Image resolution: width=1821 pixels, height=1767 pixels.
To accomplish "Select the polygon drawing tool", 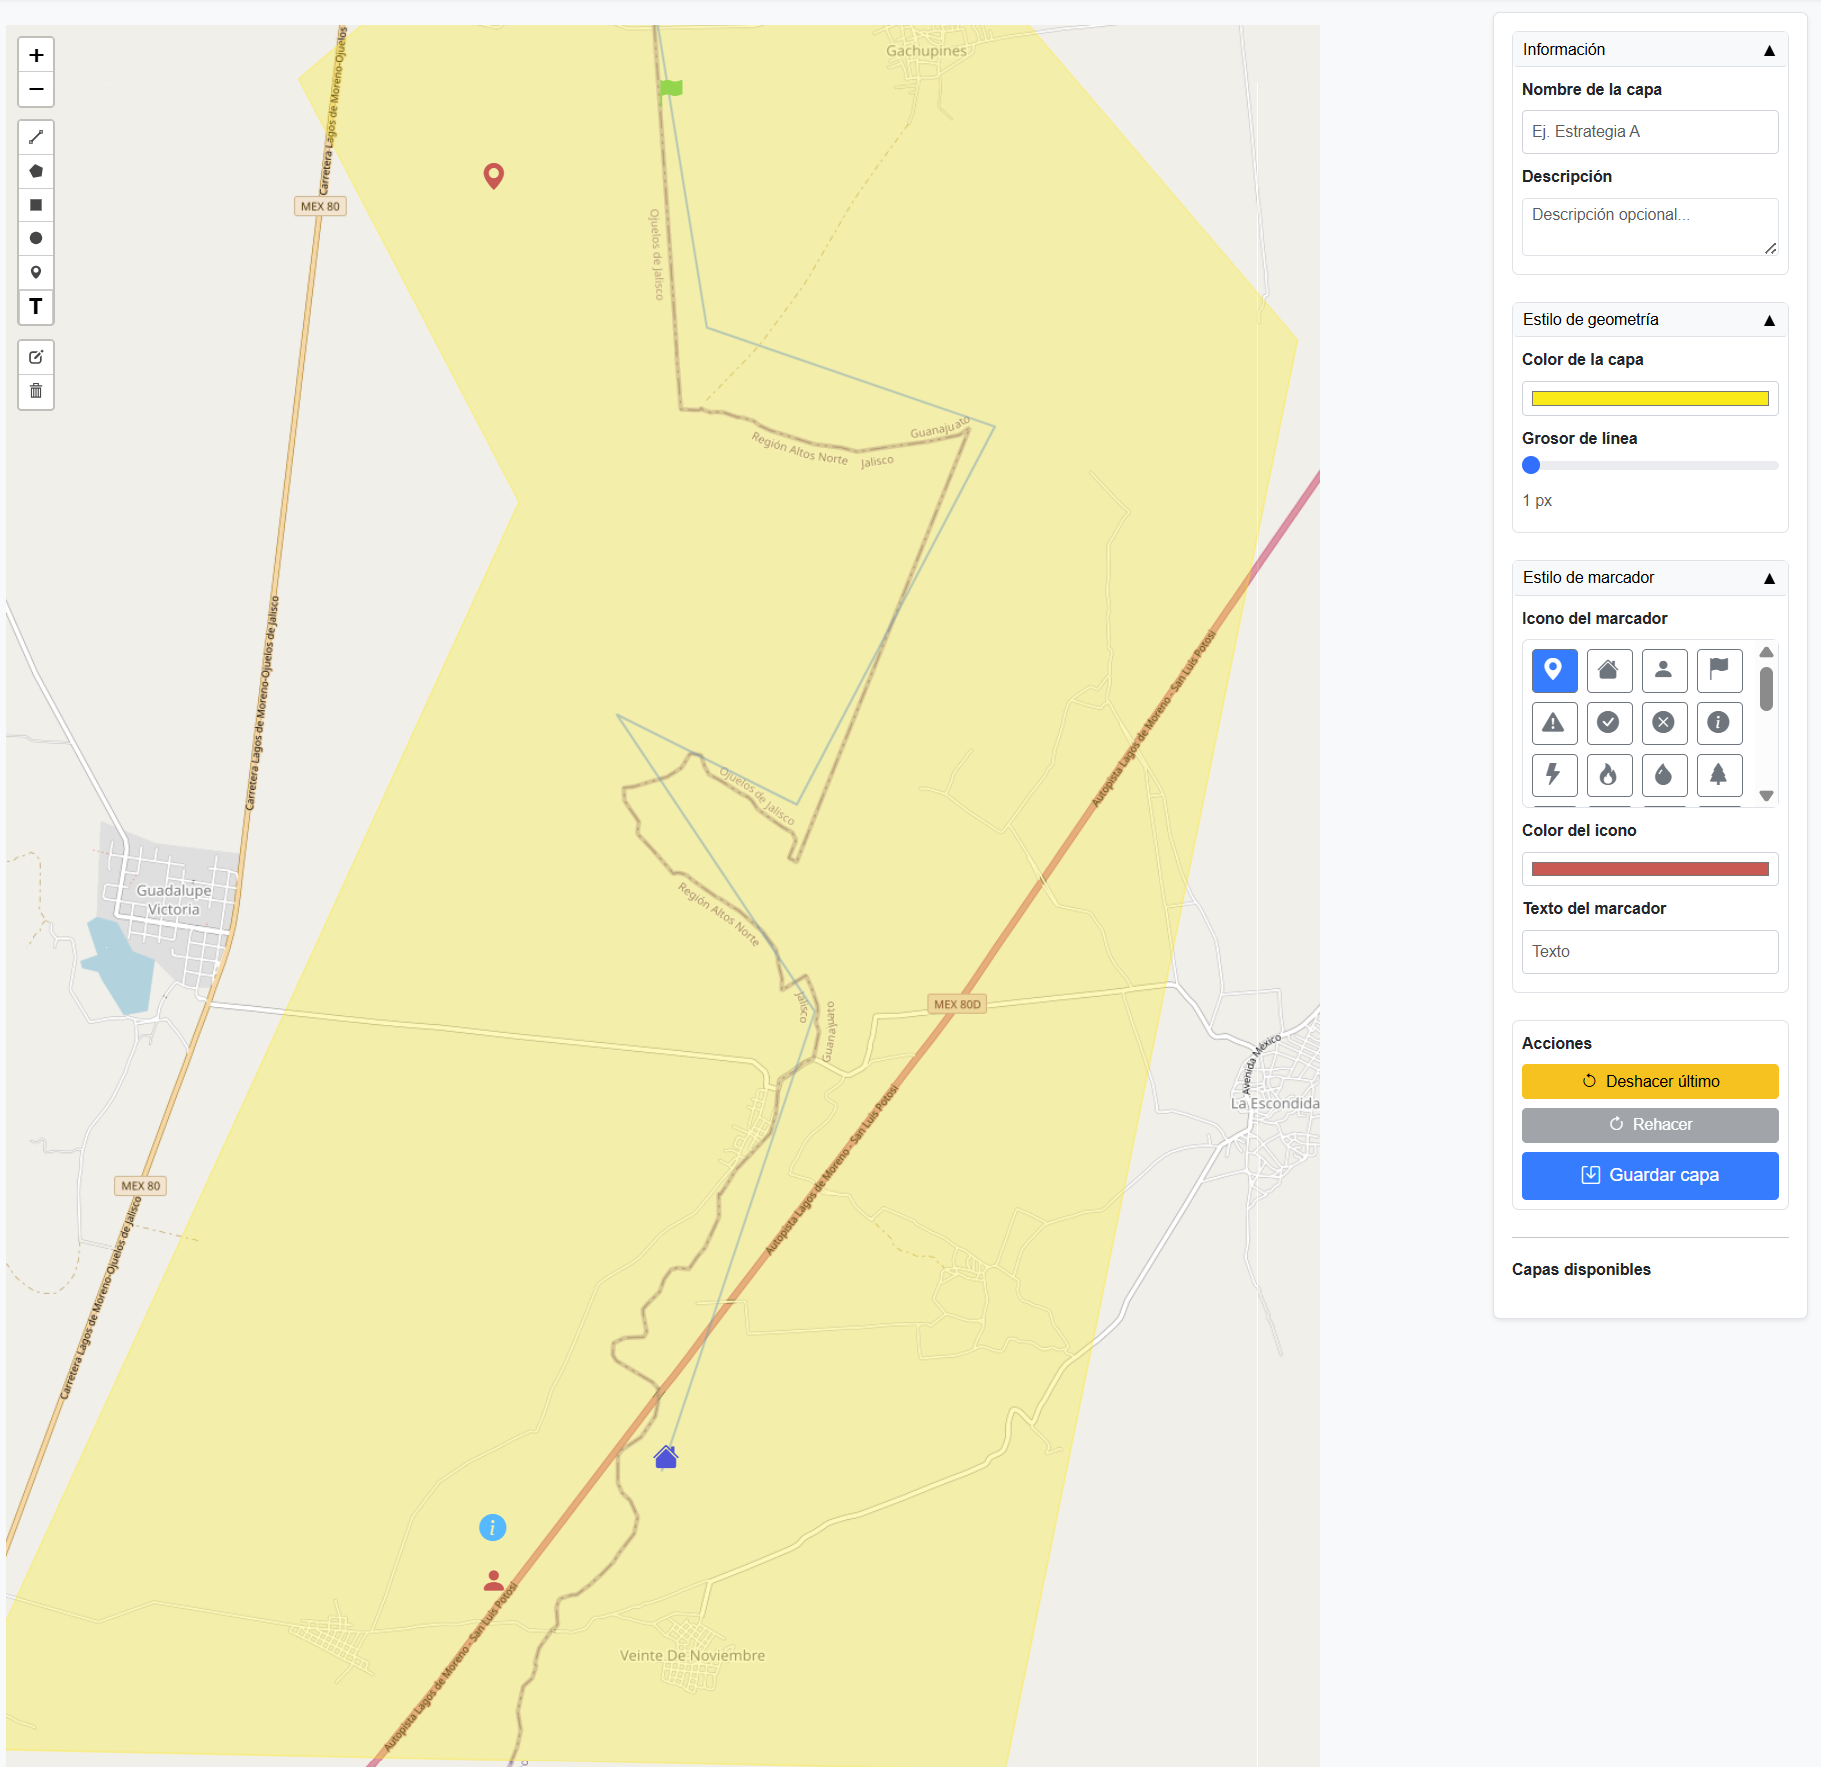I will coord(36,171).
